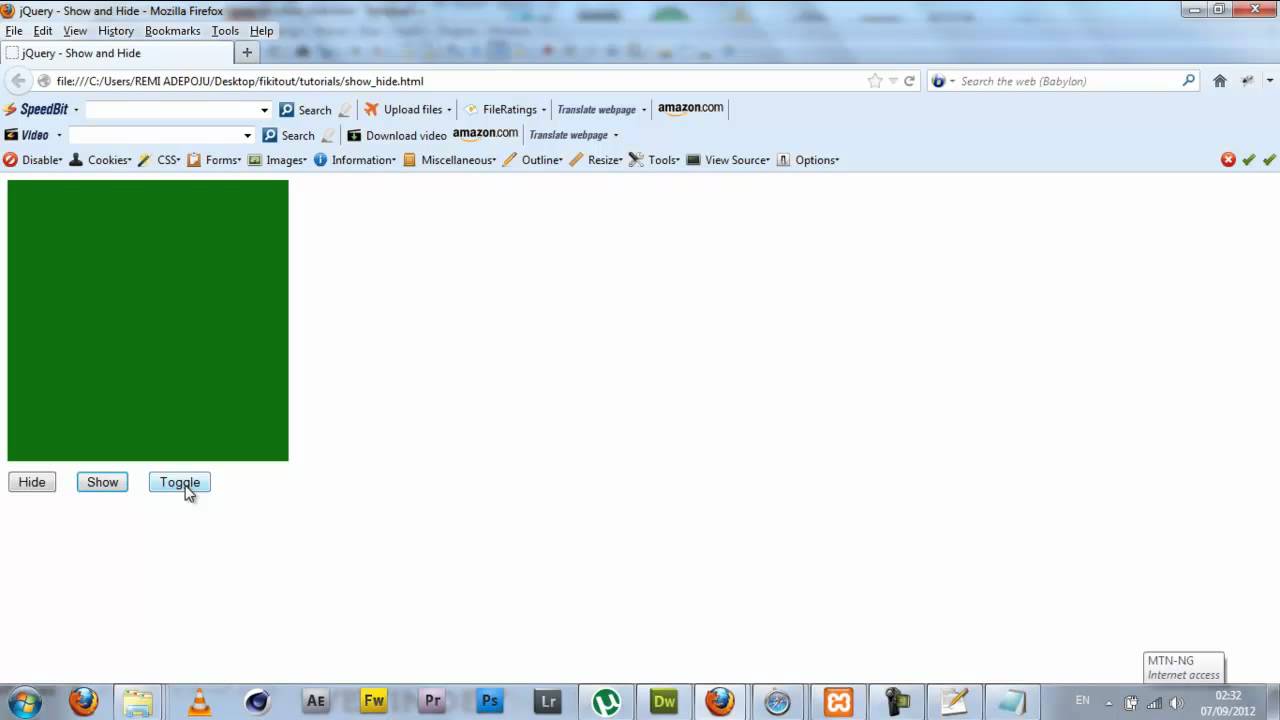
Task: Open the Miscellaneous toolbar menu
Action: pyautogui.click(x=449, y=160)
